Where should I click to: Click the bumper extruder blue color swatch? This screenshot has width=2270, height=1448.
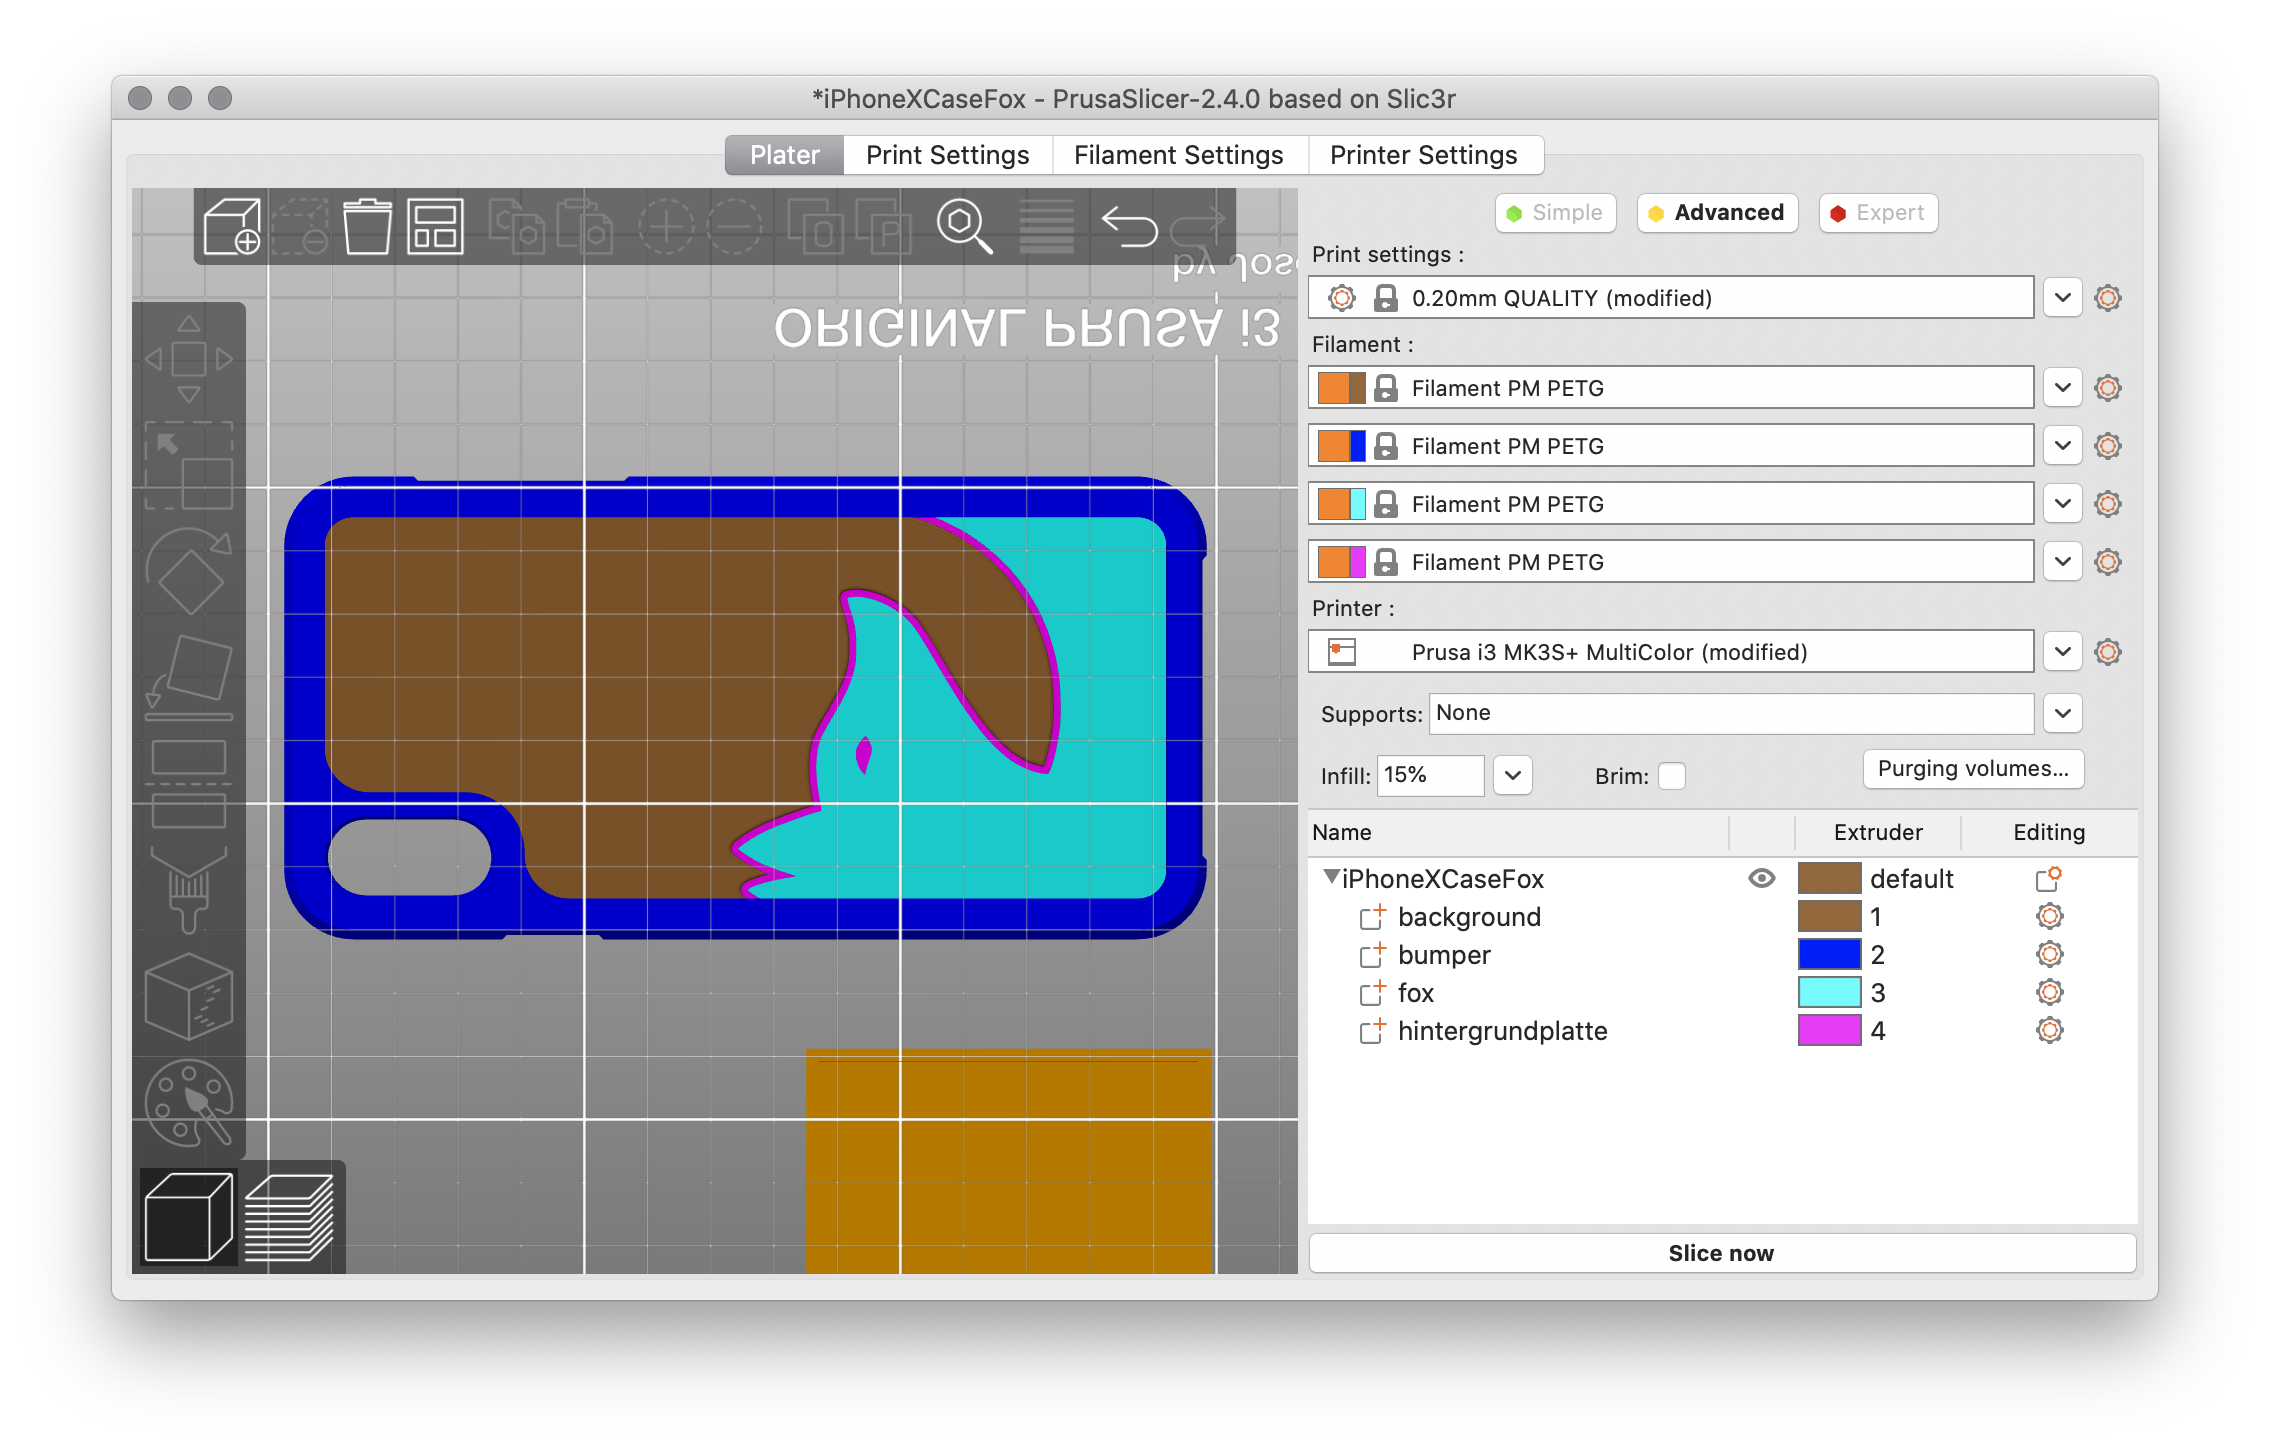coord(1829,954)
